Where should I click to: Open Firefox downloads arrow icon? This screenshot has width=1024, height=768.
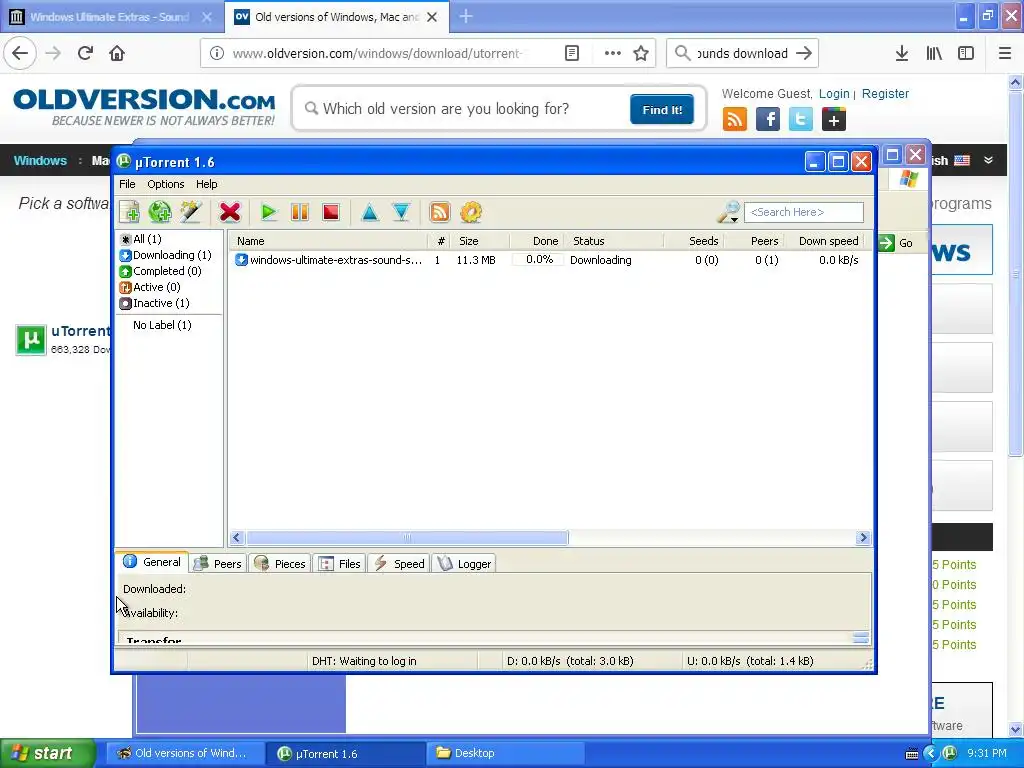click(902, 53)
